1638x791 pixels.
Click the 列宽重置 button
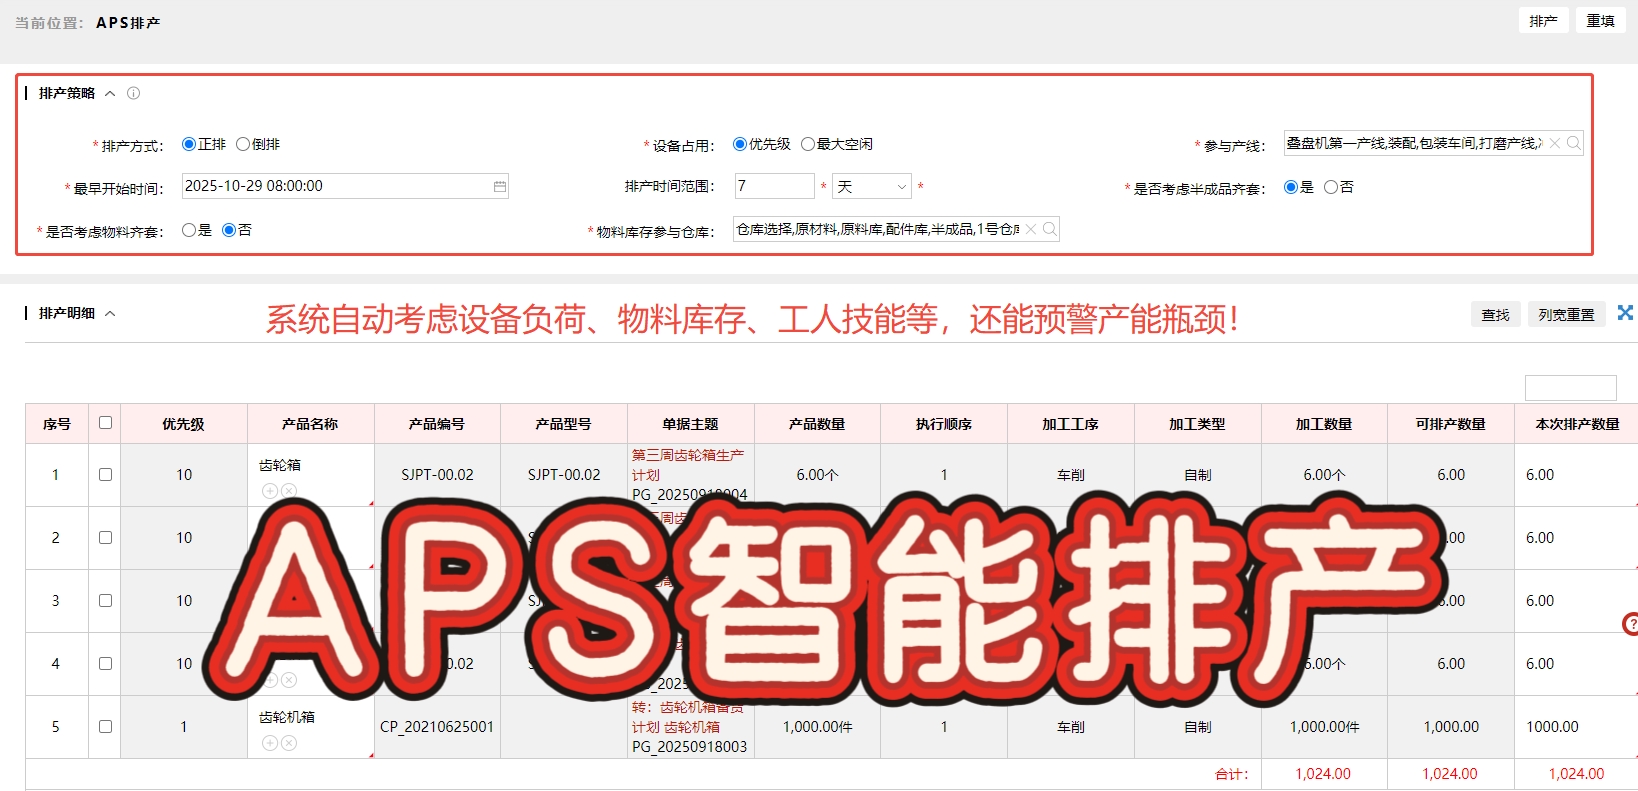(x=1567, y=314)
